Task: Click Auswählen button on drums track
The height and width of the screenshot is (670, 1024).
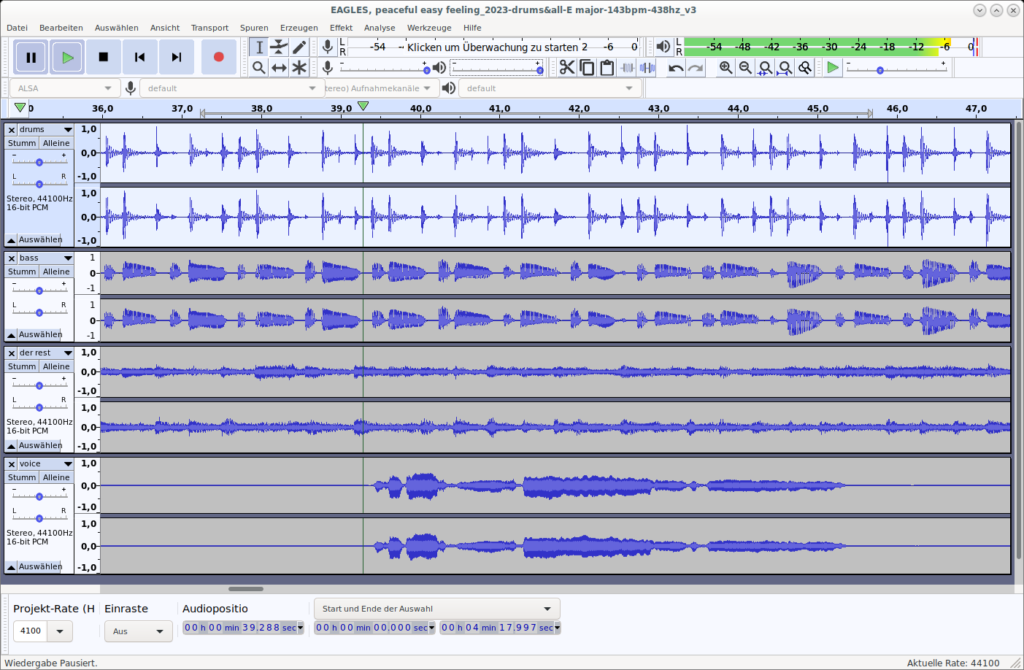Action: pyautogui.click(x=40, y=240)
